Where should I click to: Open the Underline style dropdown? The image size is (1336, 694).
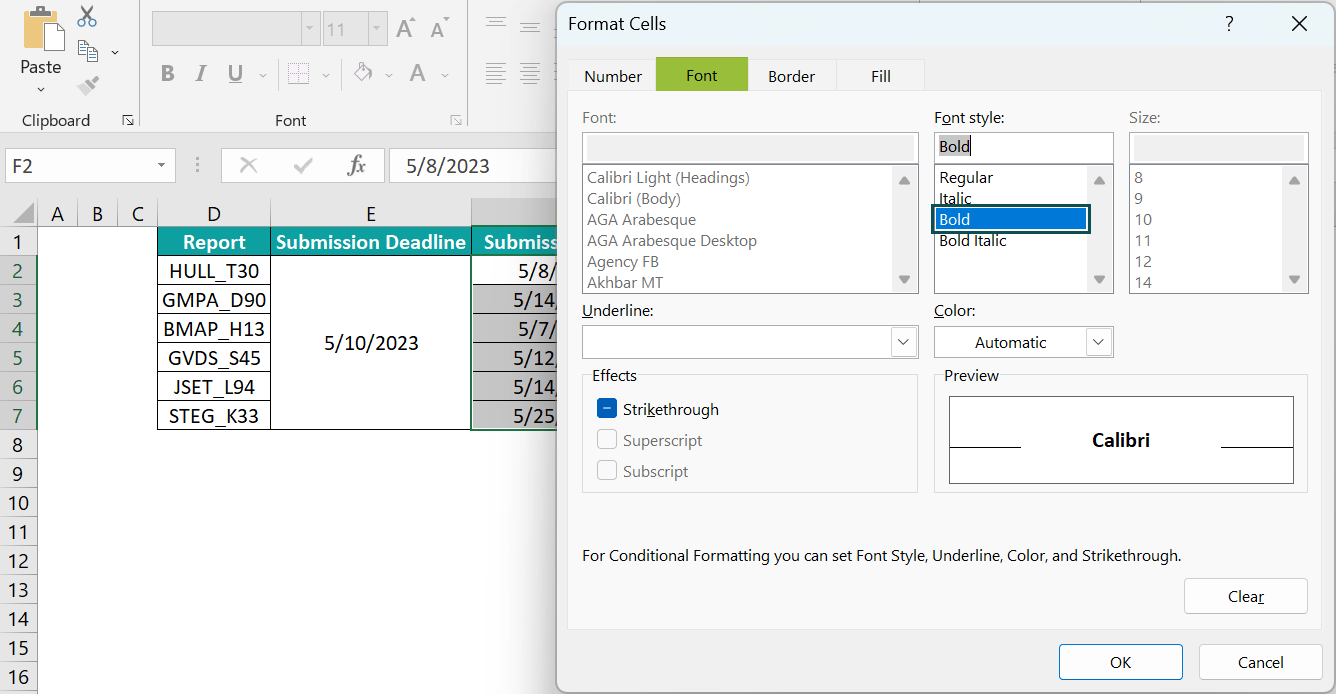pos(903,342)
